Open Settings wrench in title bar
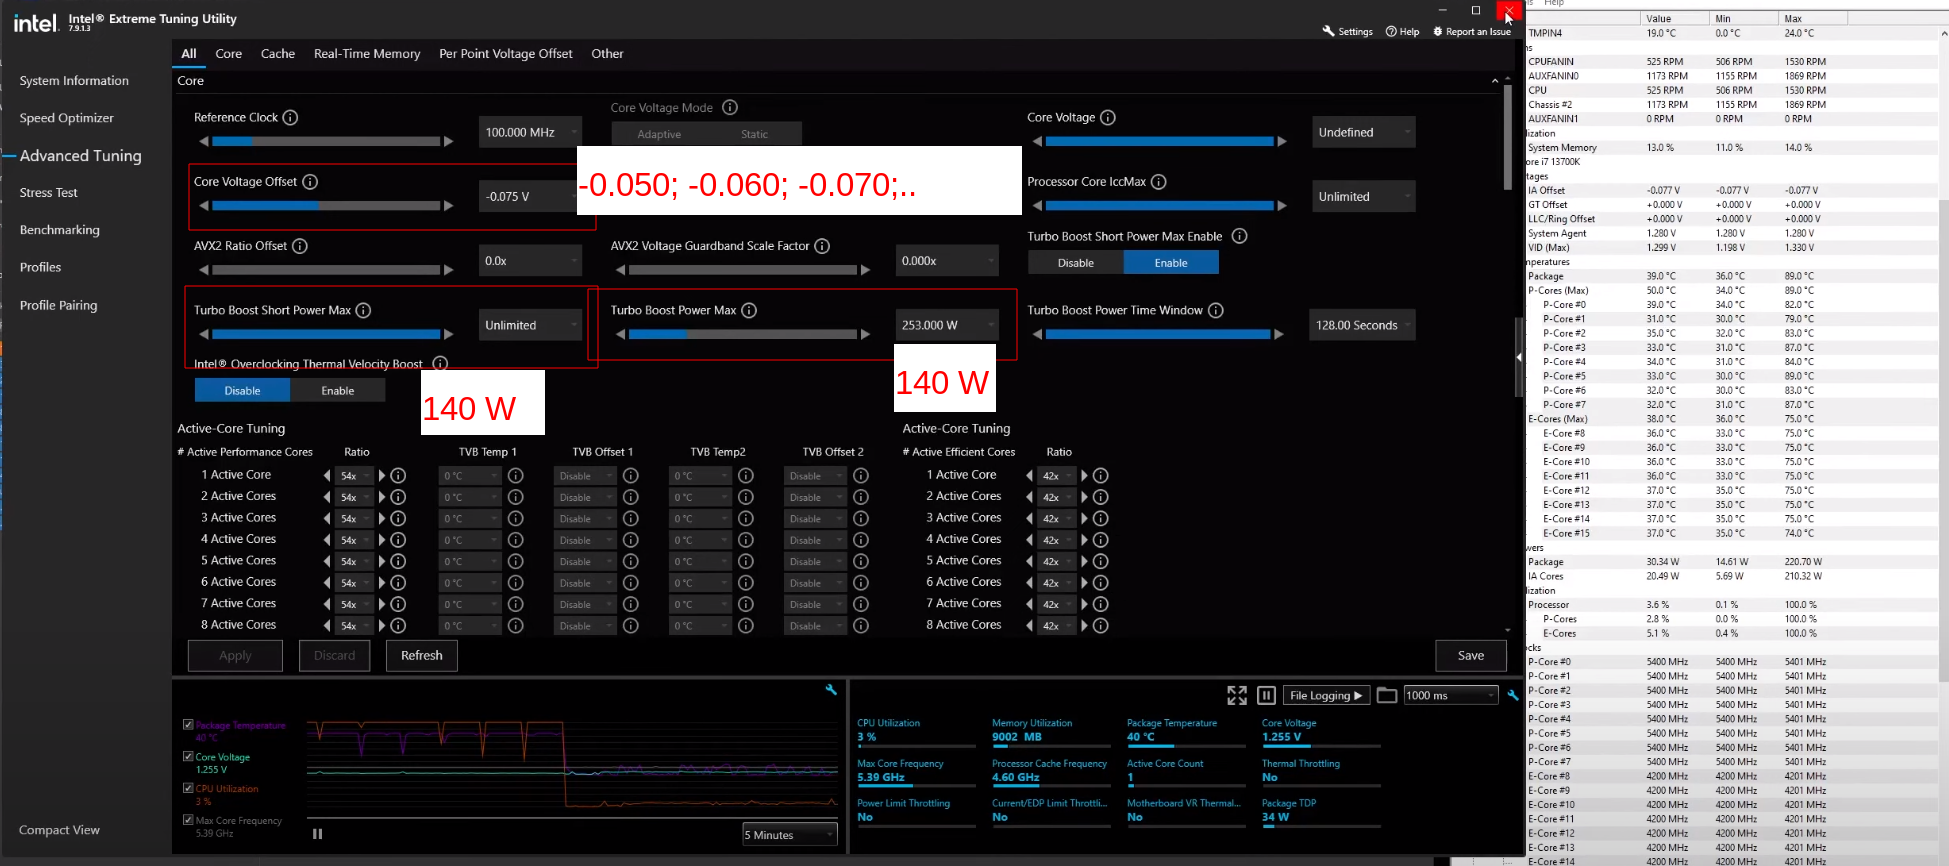Screen dimensions: 1949x866 [x=1347, y=32]
